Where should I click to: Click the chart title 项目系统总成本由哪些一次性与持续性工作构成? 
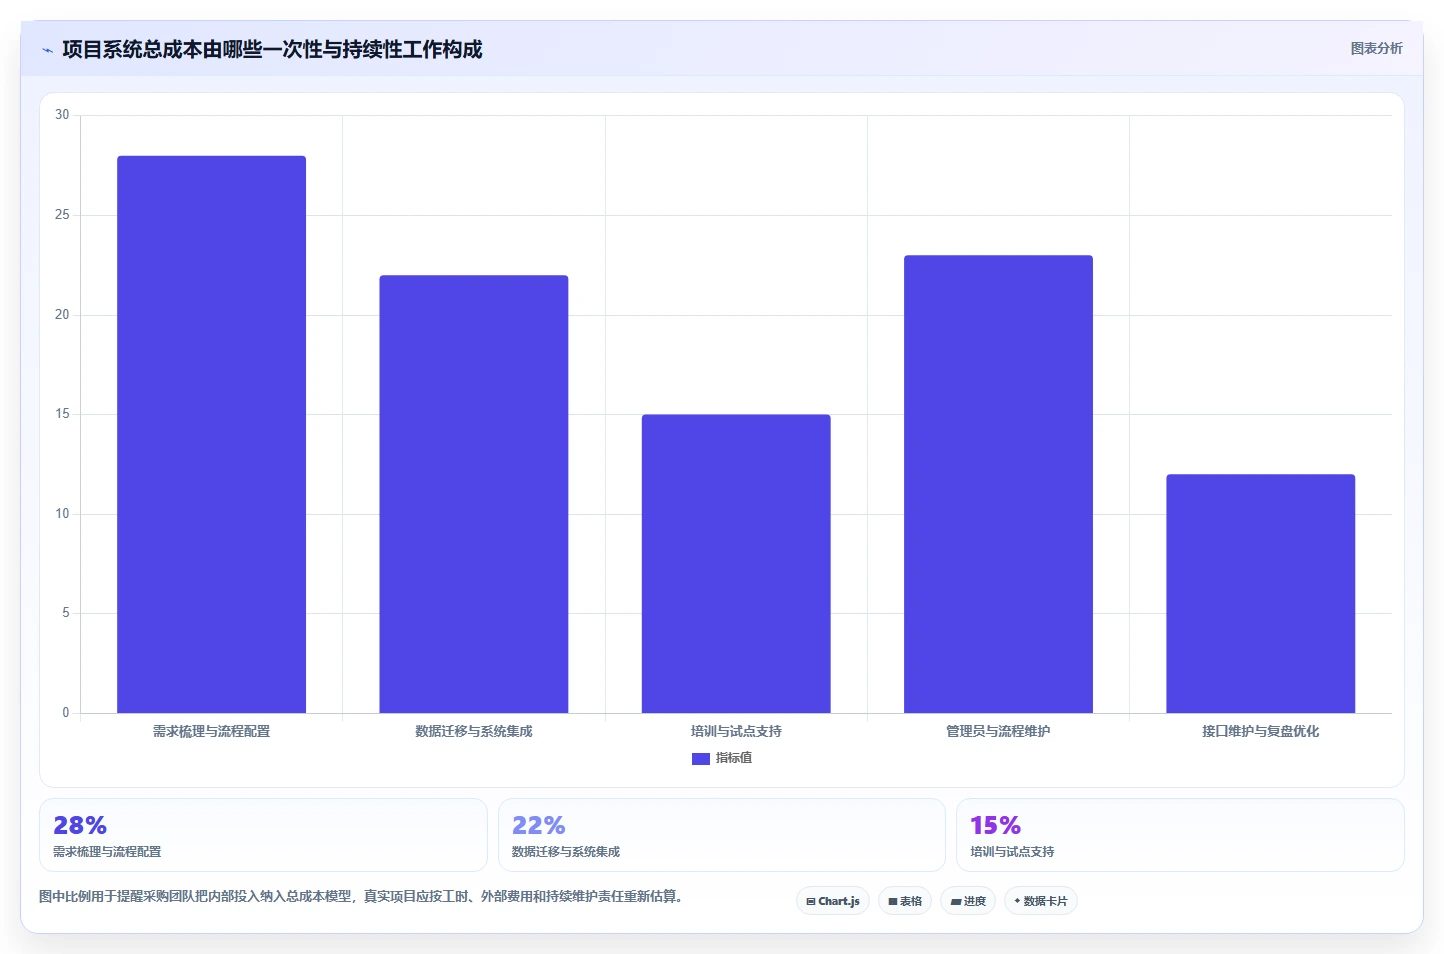(x=272, y=49)
